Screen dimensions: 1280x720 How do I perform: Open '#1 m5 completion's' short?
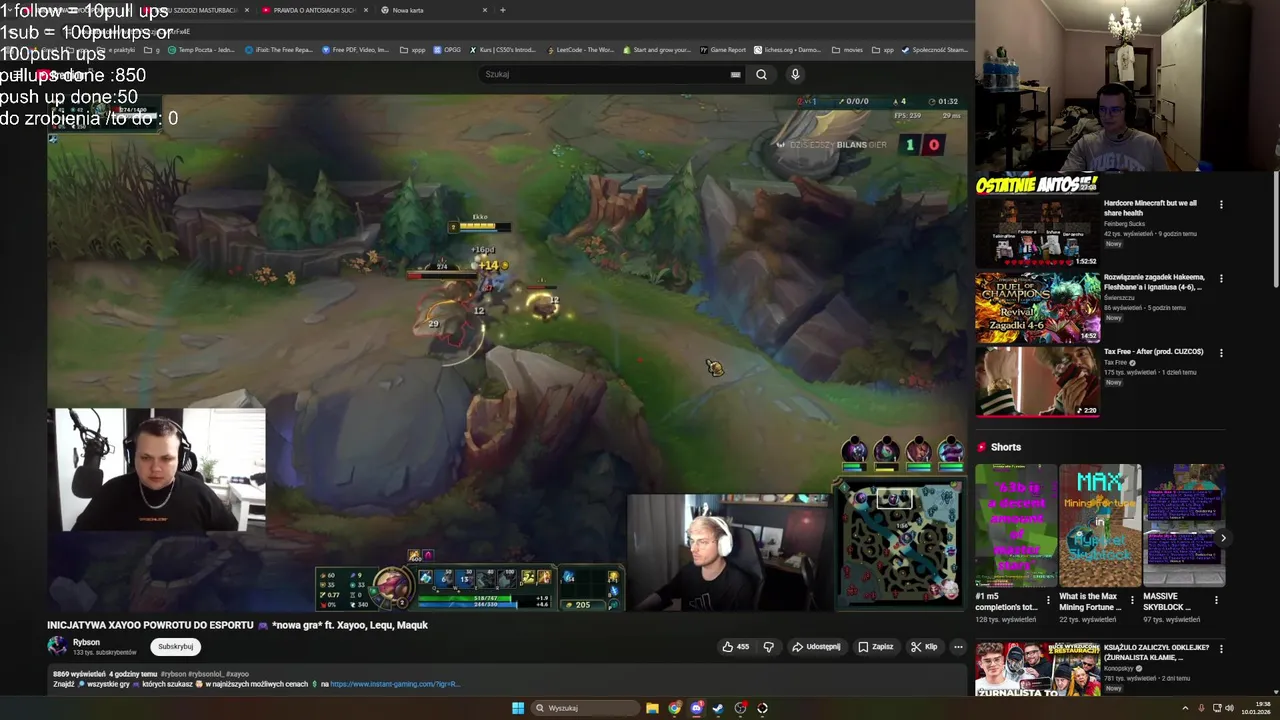[x=1016, y=525]
